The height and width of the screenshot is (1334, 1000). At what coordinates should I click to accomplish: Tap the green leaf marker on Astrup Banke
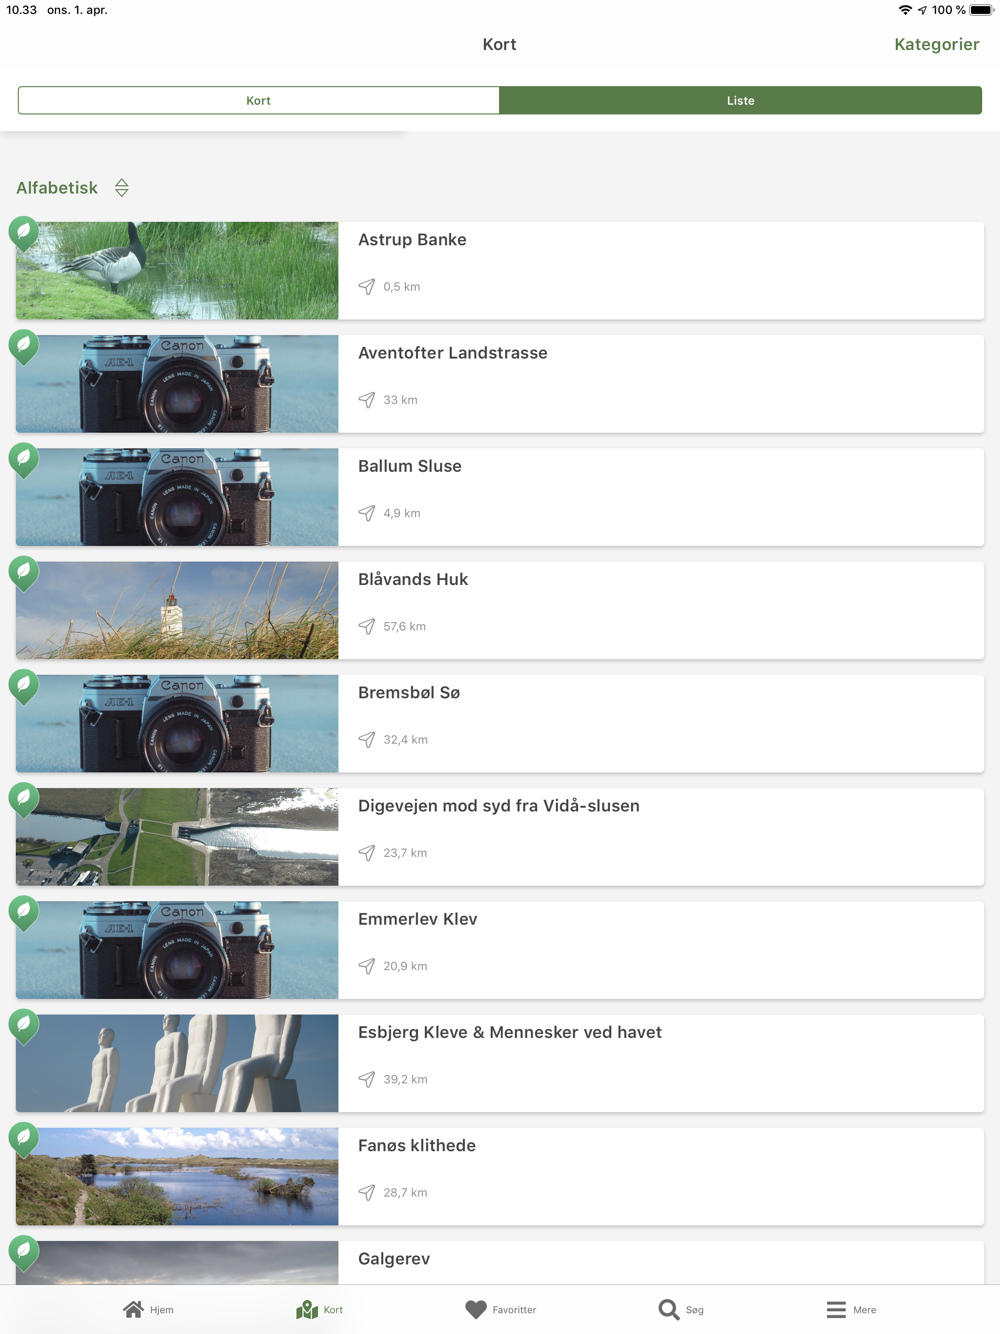point(24,233)
